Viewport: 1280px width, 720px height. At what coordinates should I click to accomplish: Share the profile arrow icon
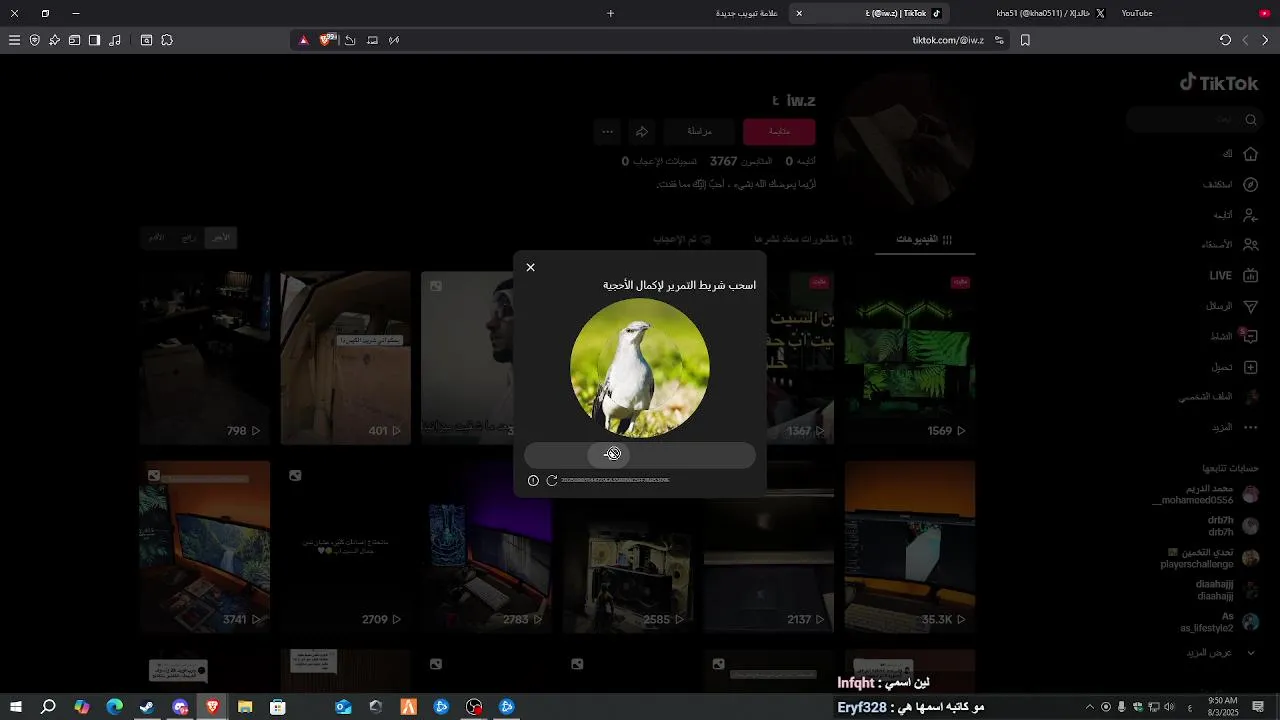[642, 131]
